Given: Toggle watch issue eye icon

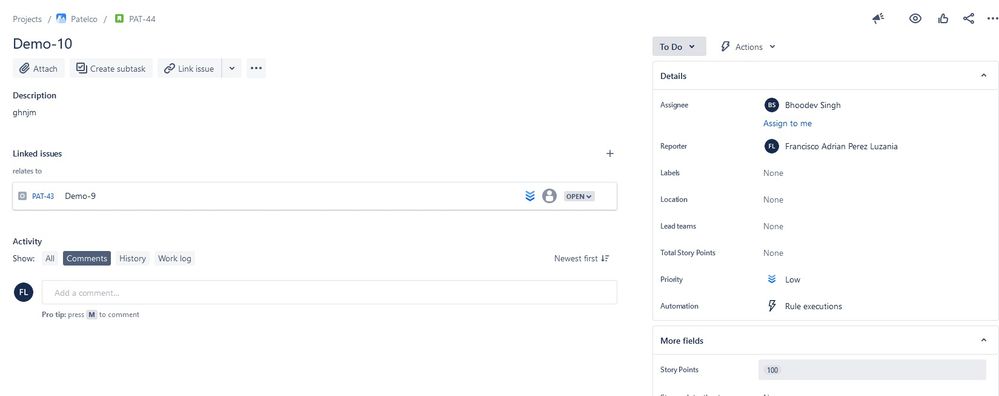Looking at the screenshot, I should pos(915,18).
